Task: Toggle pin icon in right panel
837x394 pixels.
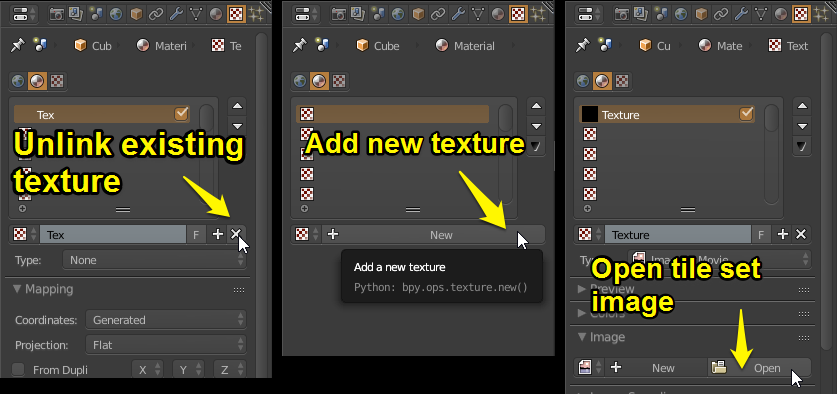Action: (582, 45)
